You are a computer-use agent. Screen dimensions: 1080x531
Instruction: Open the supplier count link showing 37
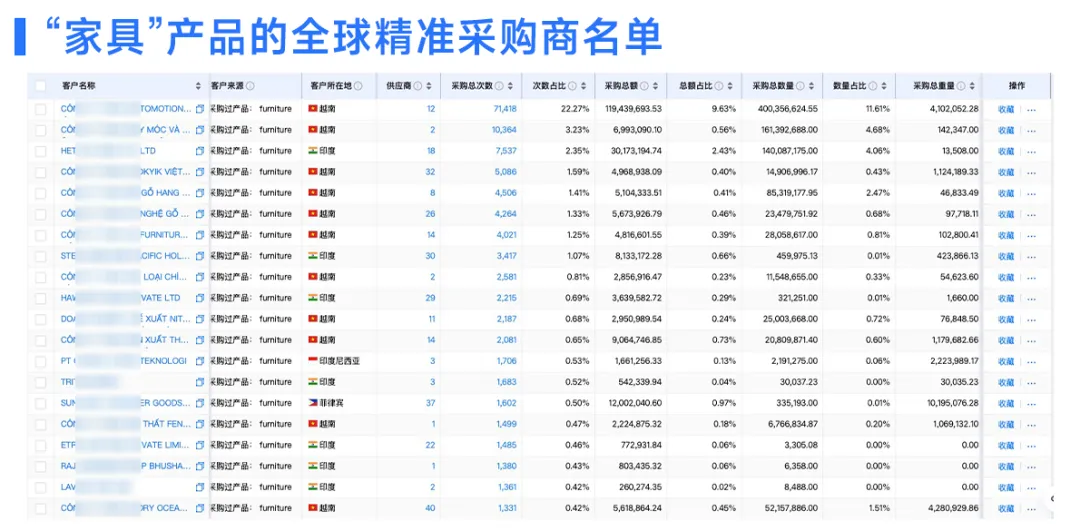click(x=430, y=403)
